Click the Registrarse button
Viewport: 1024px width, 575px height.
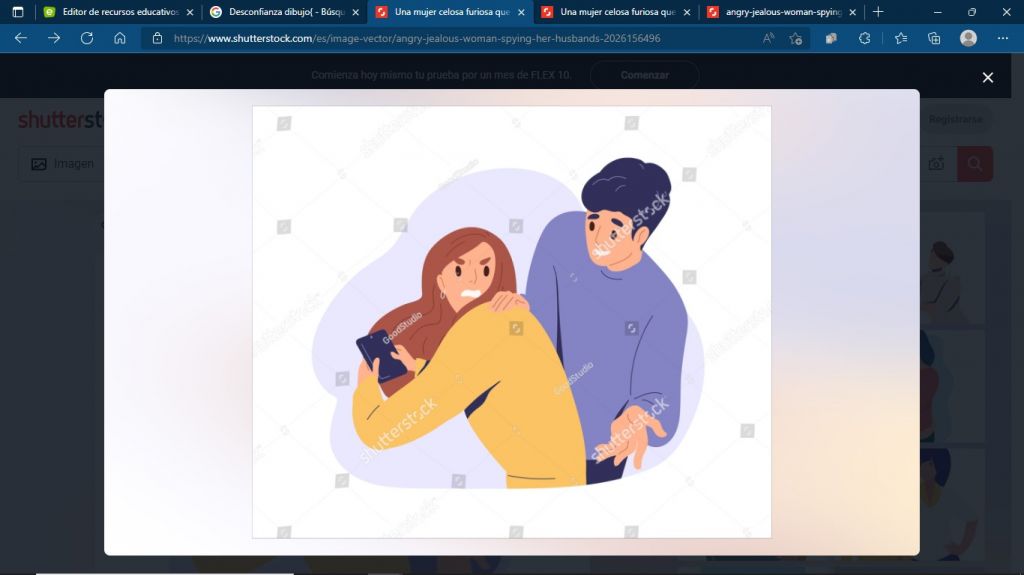(955, 120)
